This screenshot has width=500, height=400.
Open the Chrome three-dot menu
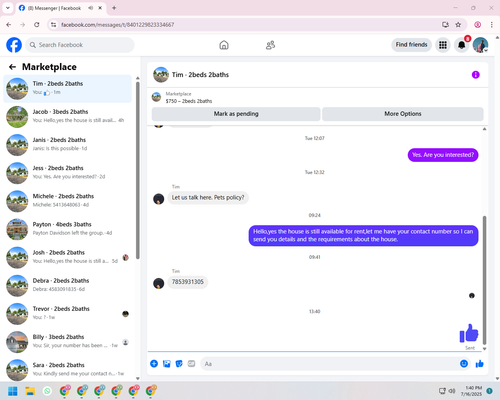coord(492,25)
